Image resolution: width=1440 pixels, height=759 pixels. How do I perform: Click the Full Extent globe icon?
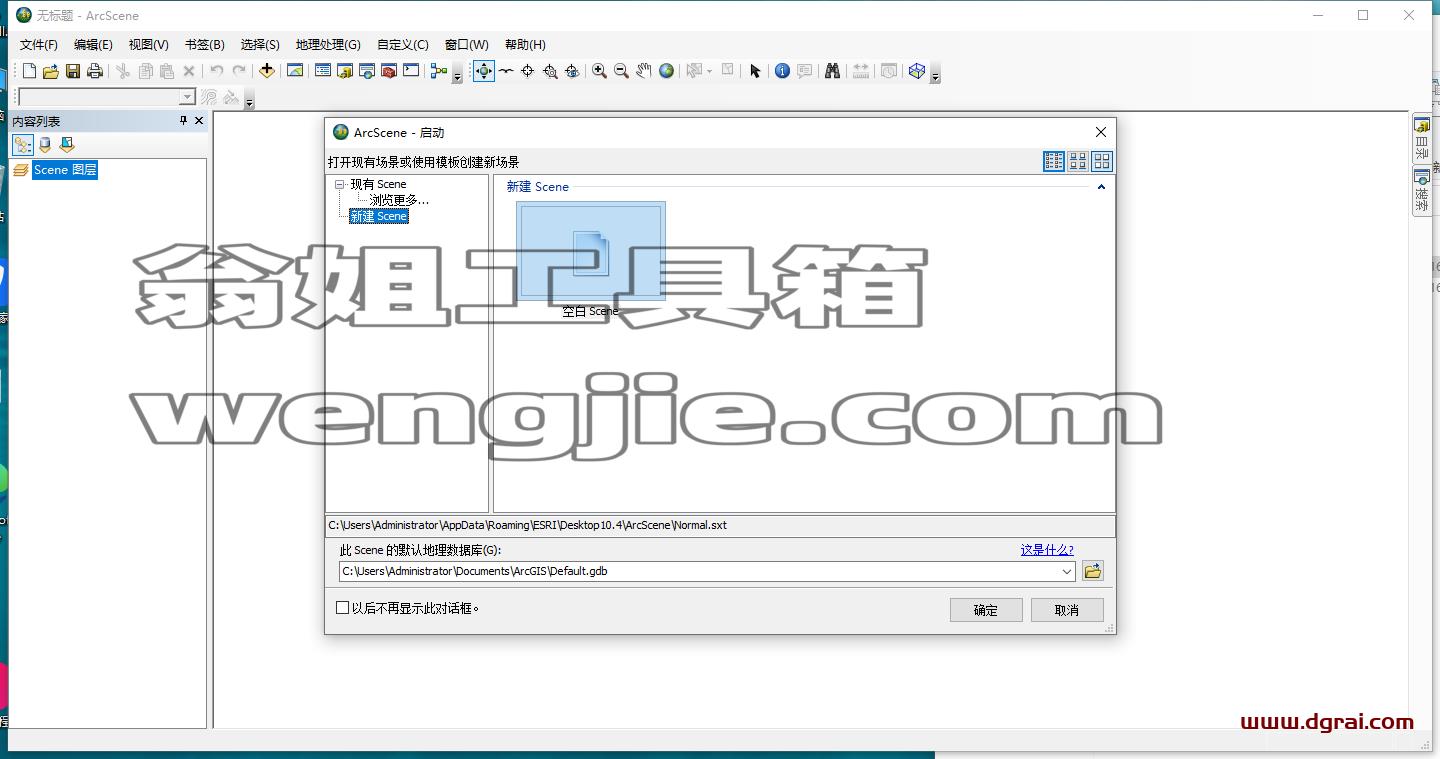(x=666, y=71)
